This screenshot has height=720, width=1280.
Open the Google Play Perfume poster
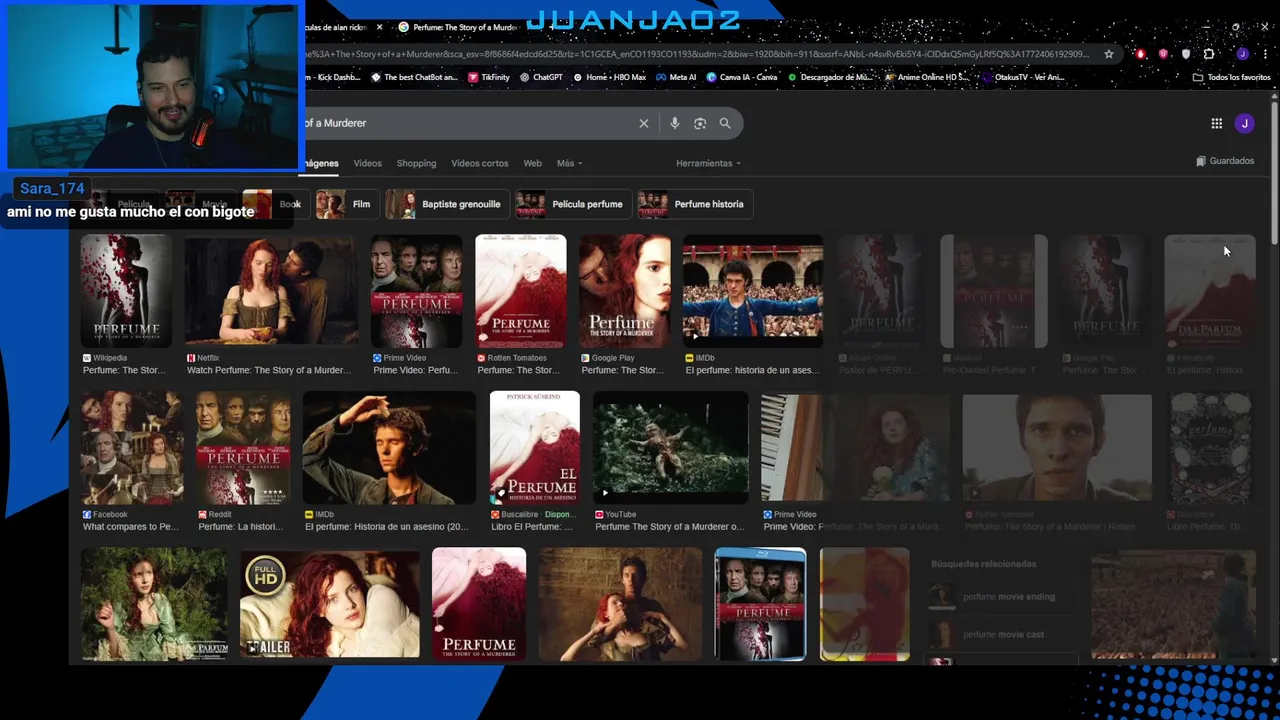(625, 291)
